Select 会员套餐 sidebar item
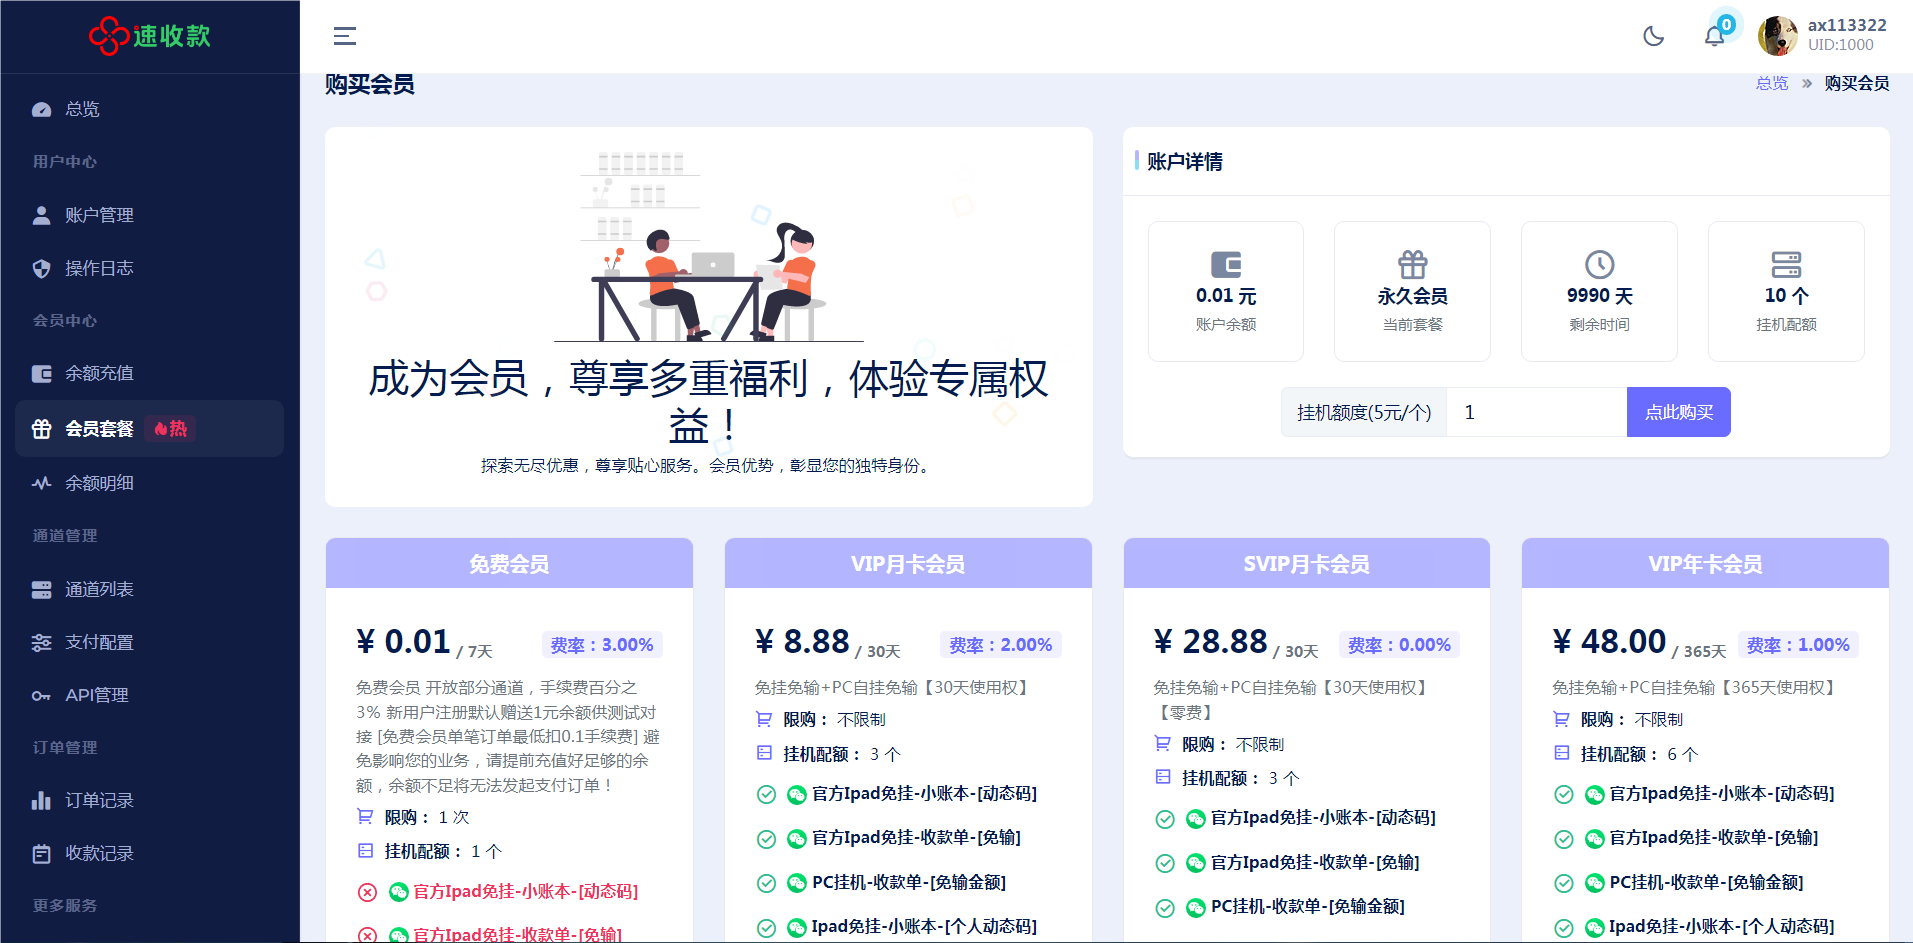This screenshot has width=1913, height=943. [x=99, y=429]
